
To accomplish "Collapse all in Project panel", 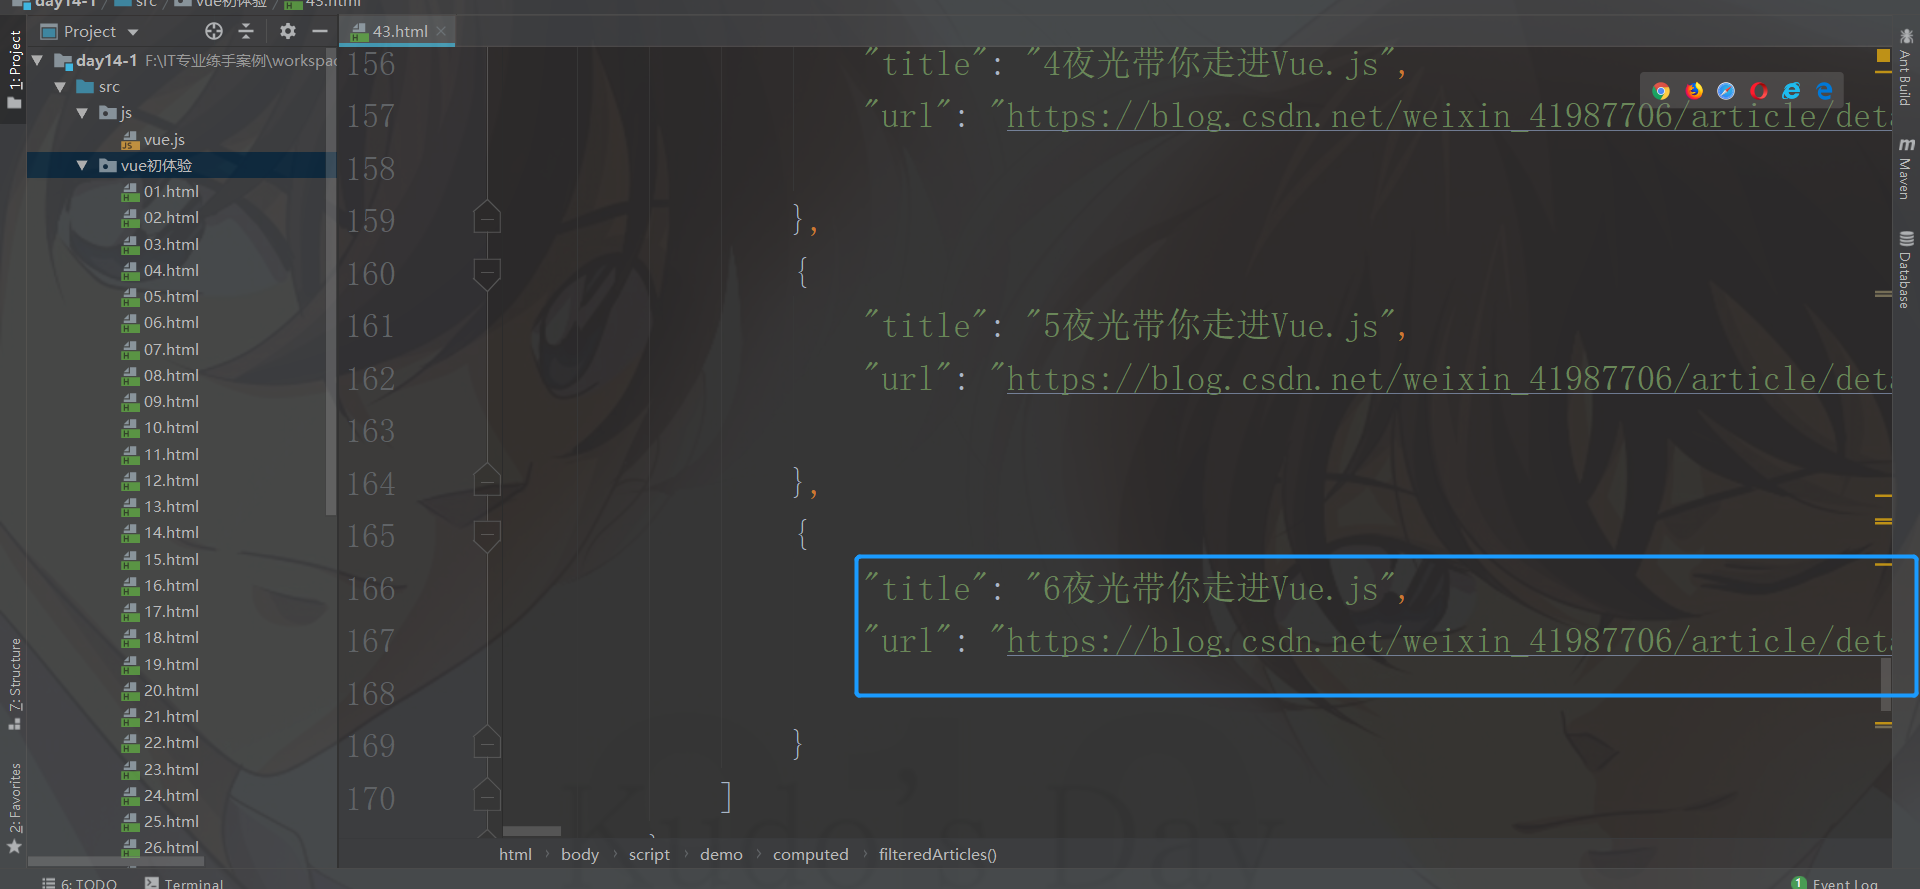I will (x=246, y=31).
